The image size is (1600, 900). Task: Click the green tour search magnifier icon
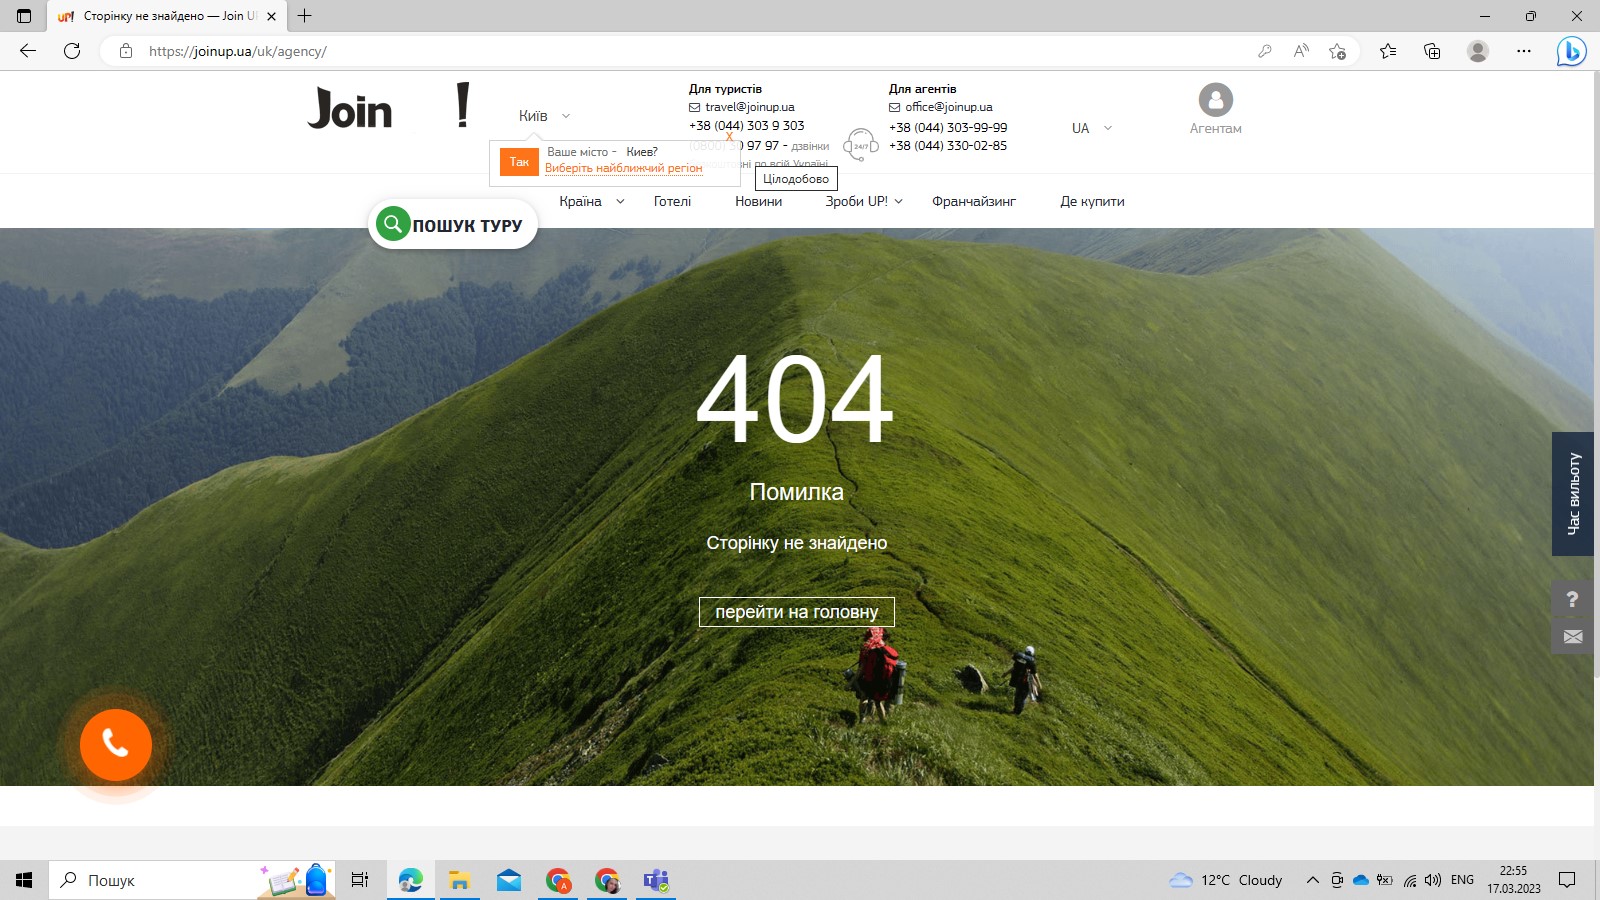coord(393,224)
